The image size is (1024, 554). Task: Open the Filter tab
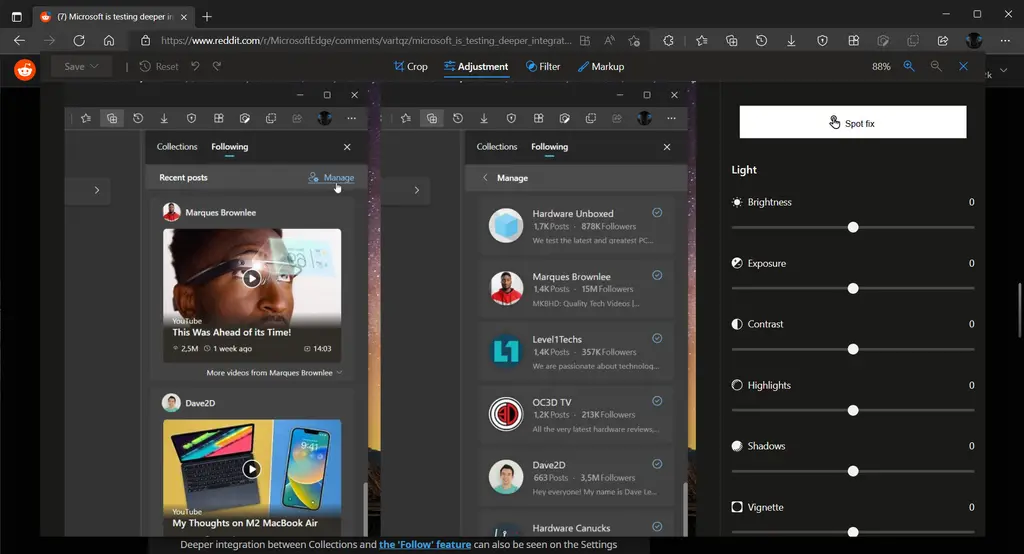tap(543, 66)
